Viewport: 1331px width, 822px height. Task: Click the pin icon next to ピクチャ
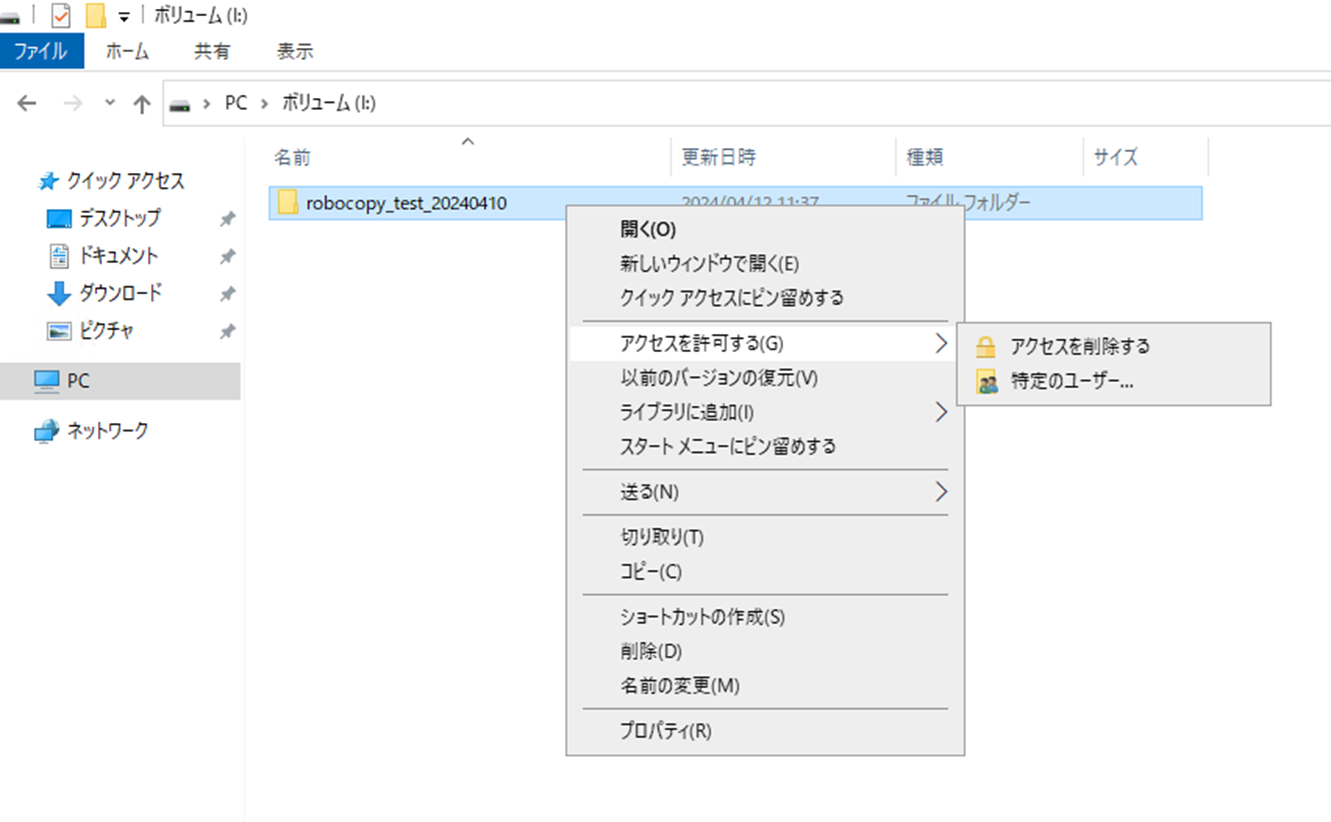point(227,331)
